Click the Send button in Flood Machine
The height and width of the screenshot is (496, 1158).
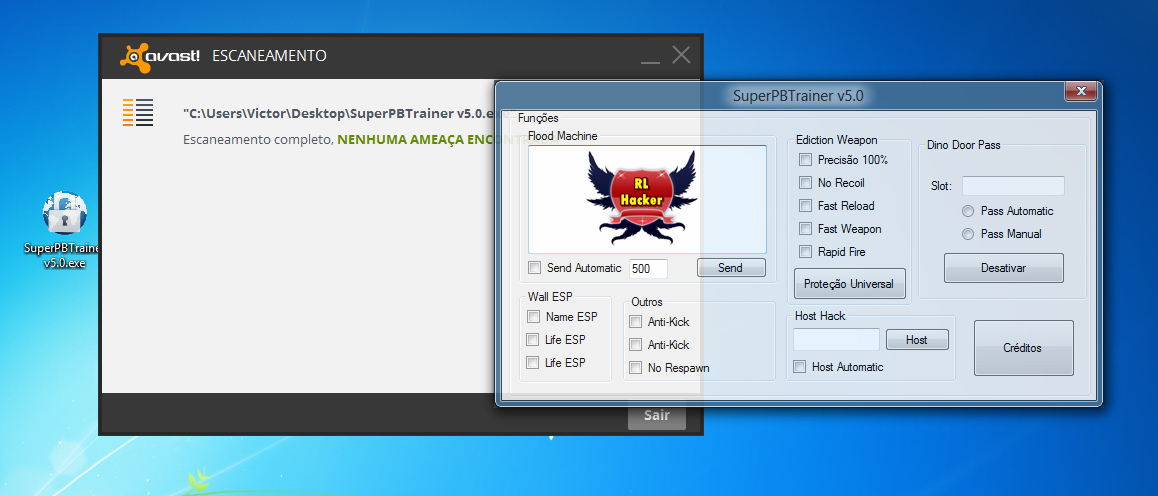tap(731, 268)
